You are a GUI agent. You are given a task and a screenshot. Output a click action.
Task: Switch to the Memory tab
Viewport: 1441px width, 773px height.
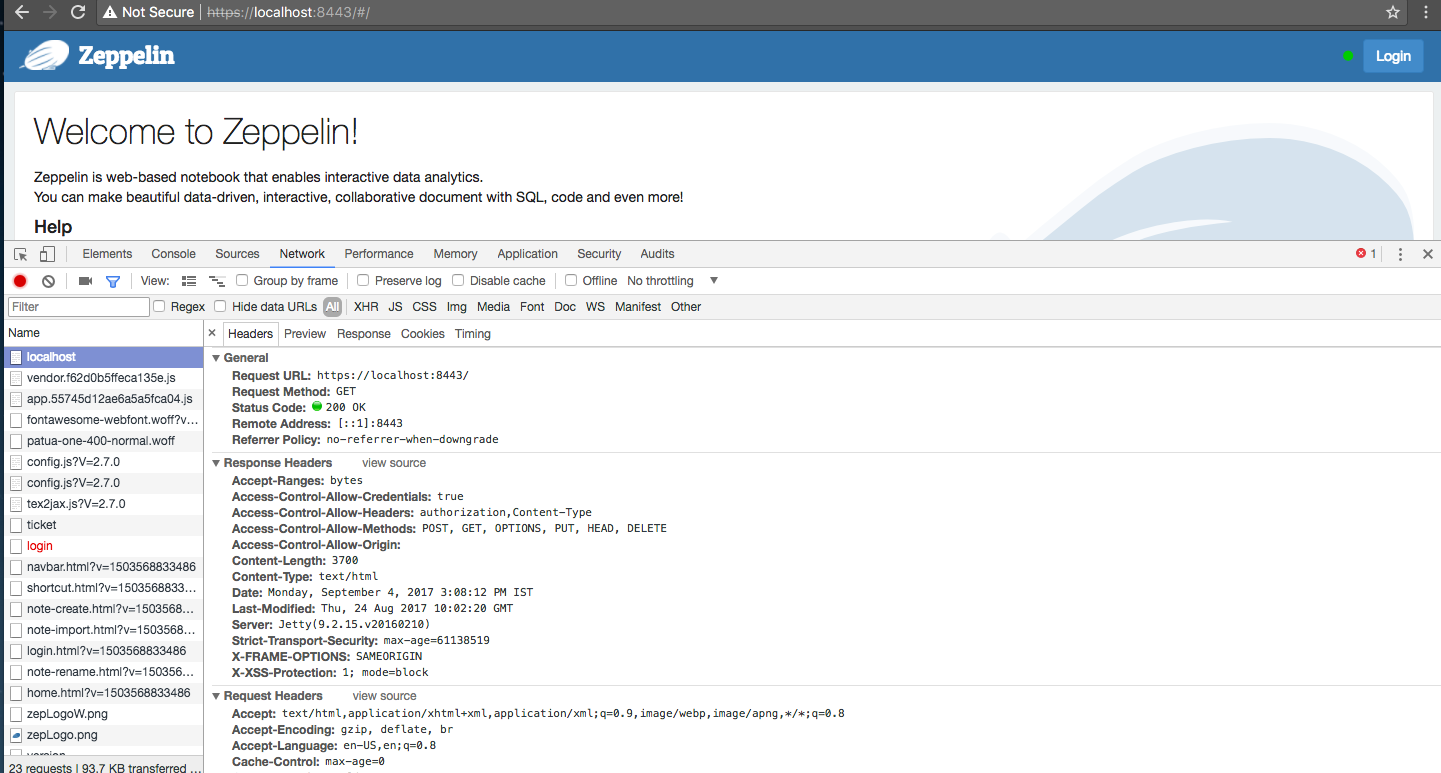coord(455,254)
